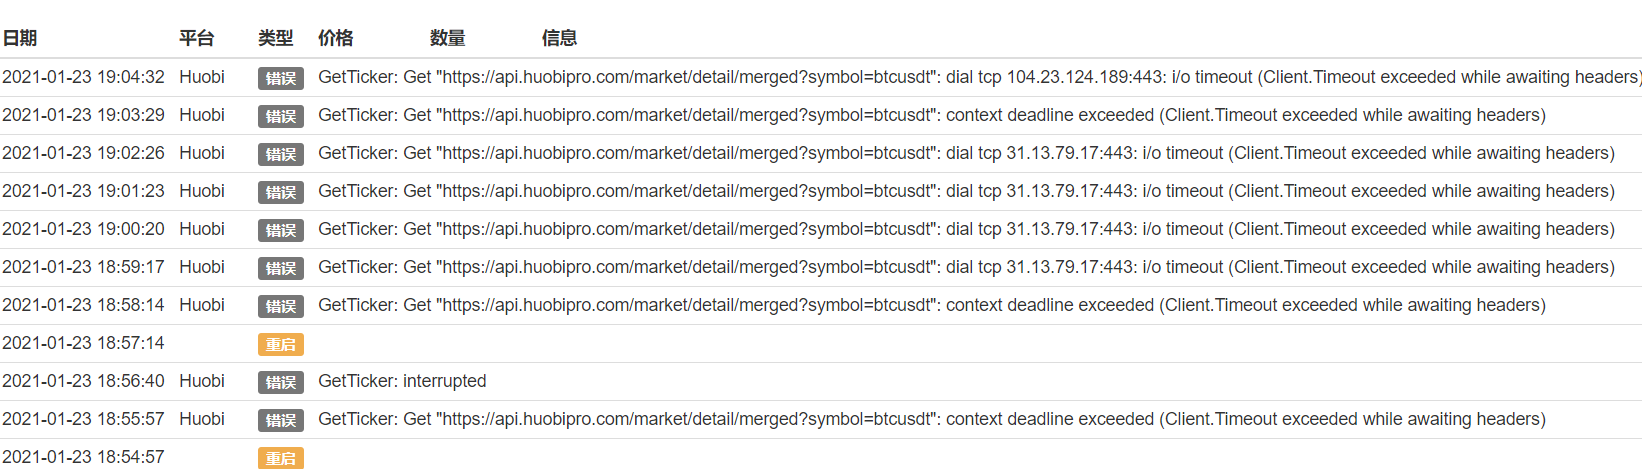Click the orange 重启 badge at 18:57:14

pos(281,344)
